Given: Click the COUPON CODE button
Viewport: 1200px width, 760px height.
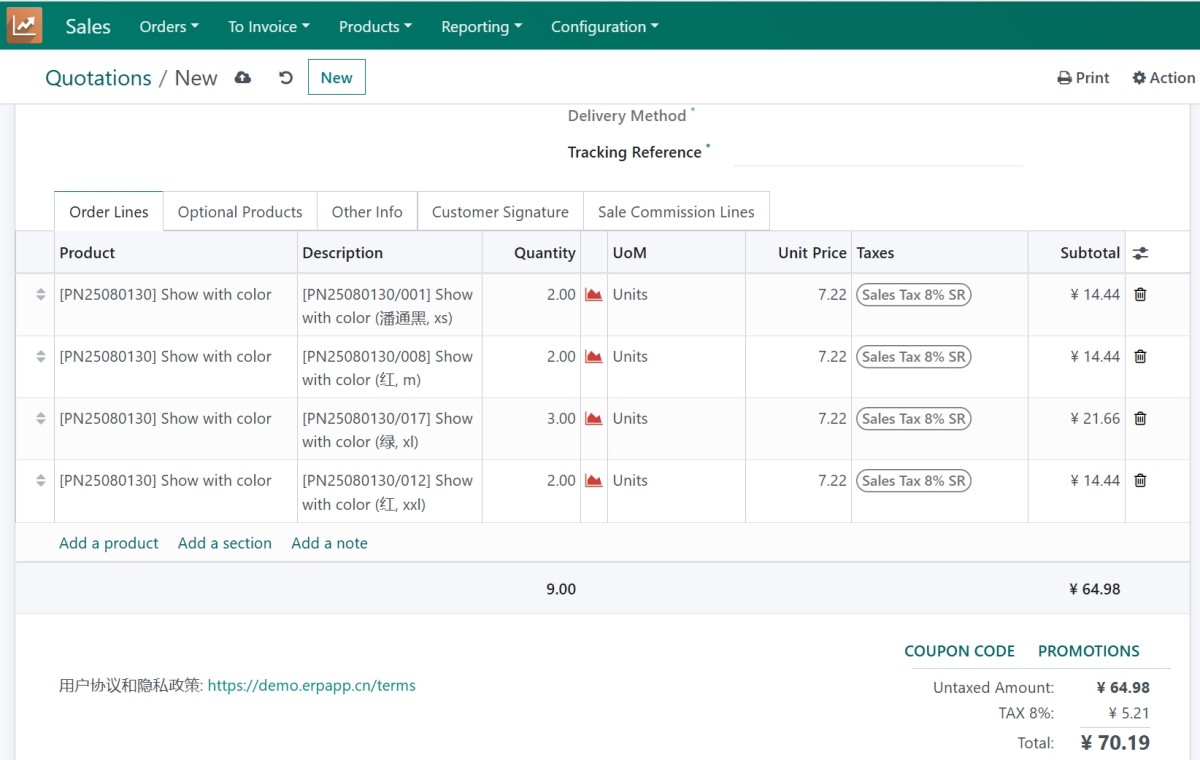Looking at the screenshot, I should pyautogui.click(x=959, y=651).
